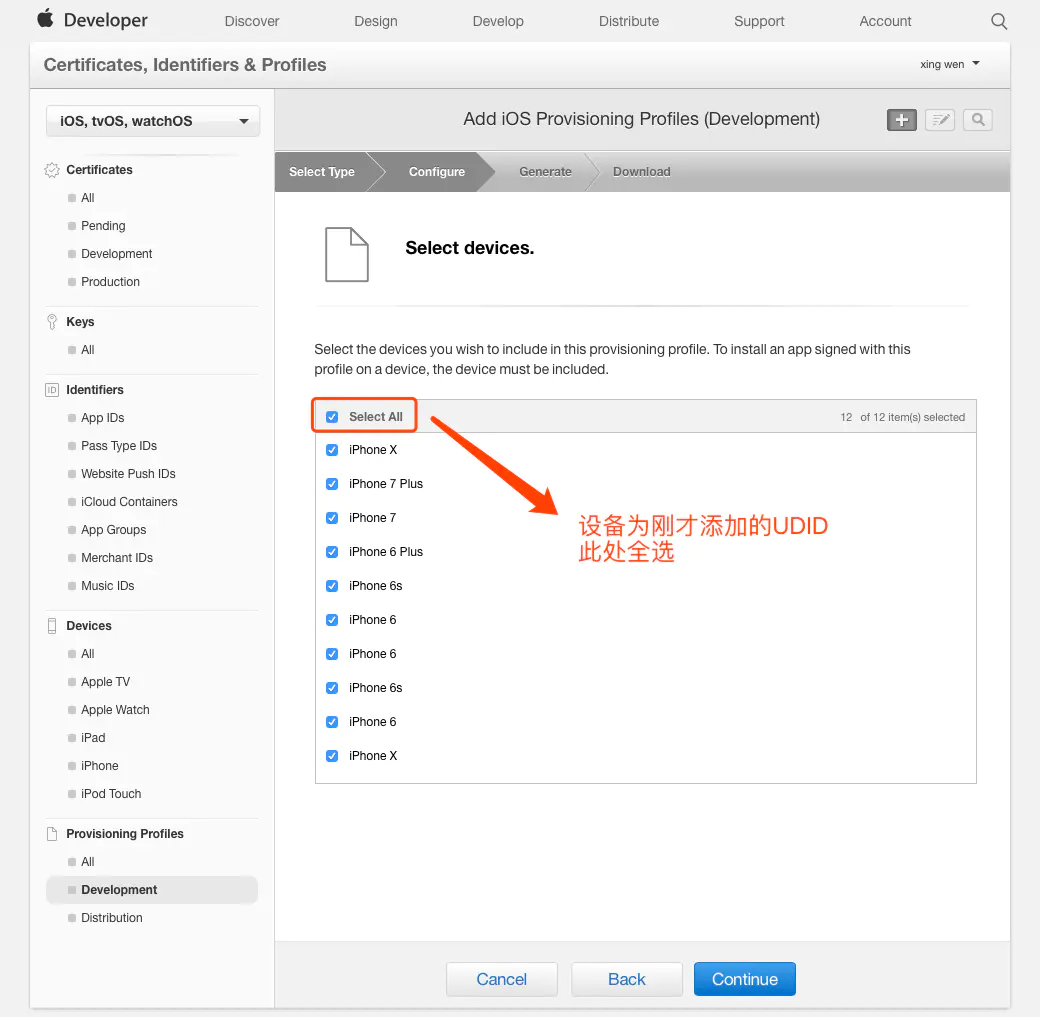Viewport: 1040px width, 1017px height.
Task: Click the Keys section key icon
Action: point(52,322)
